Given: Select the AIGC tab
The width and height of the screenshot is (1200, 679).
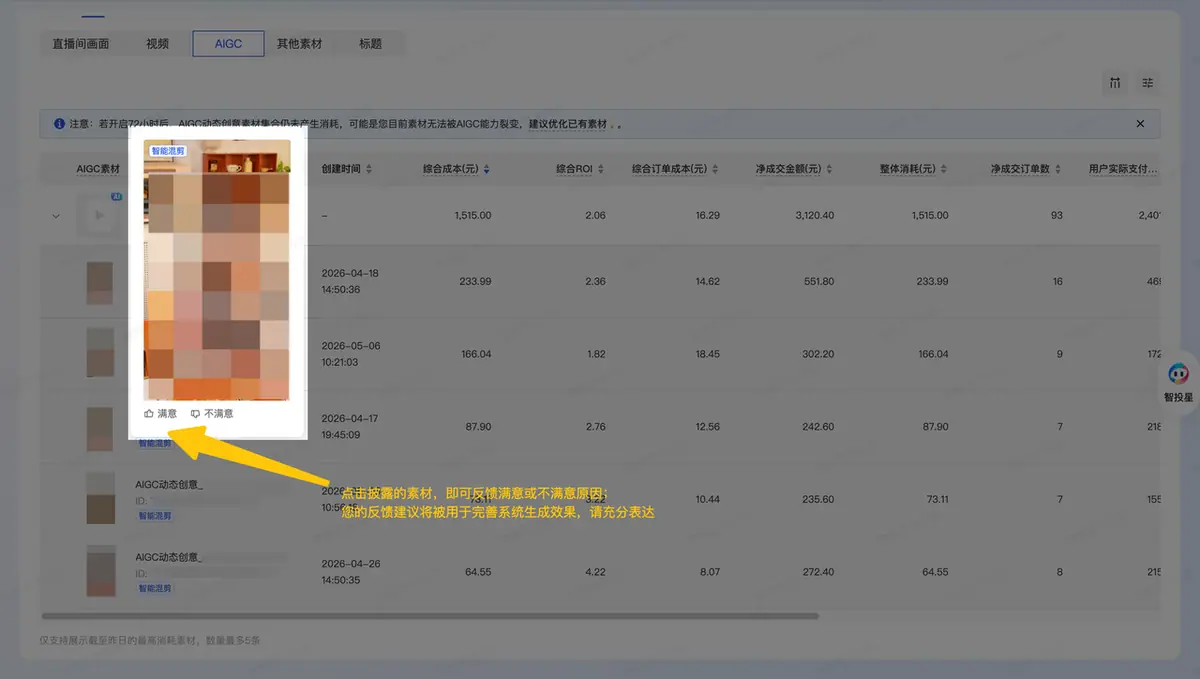Looking at the screenshot, I should click(x=228, y=44).
